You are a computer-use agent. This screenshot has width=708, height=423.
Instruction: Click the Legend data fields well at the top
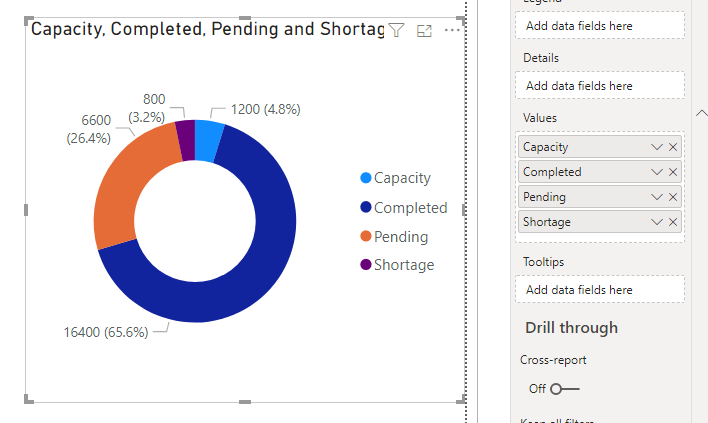(x=600, y=25)
